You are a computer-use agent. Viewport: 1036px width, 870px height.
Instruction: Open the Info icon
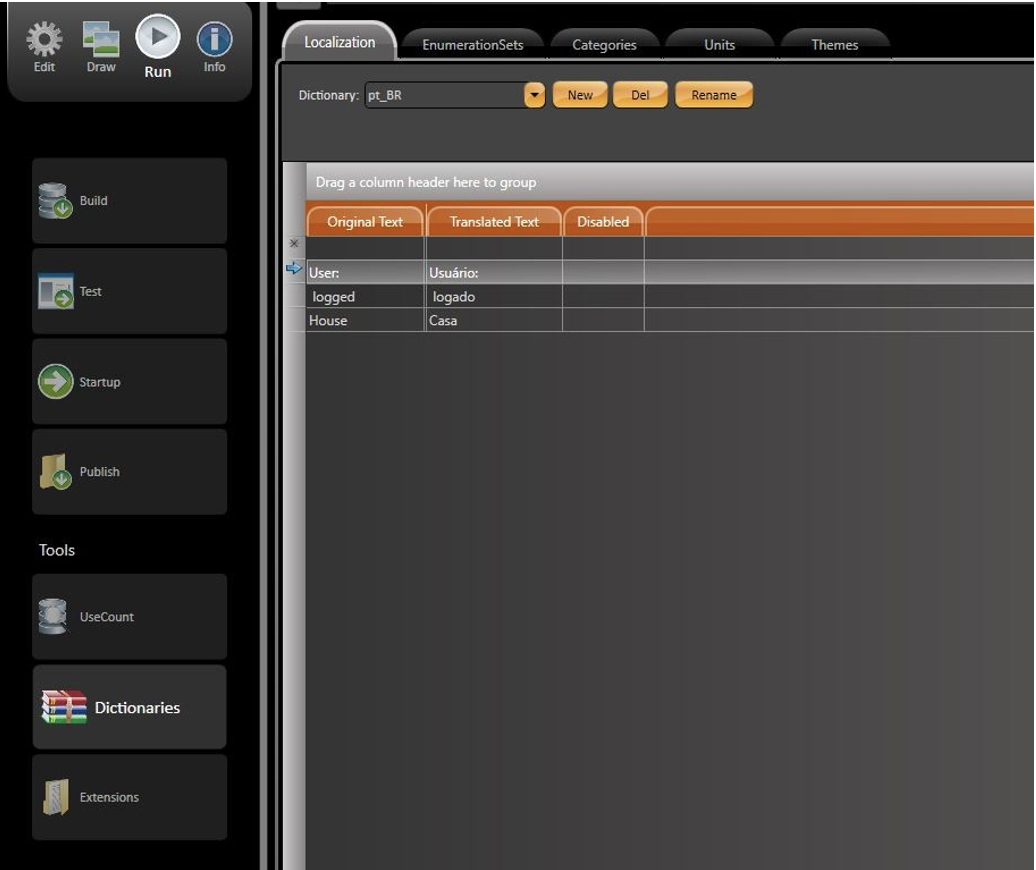coord(214,41)
